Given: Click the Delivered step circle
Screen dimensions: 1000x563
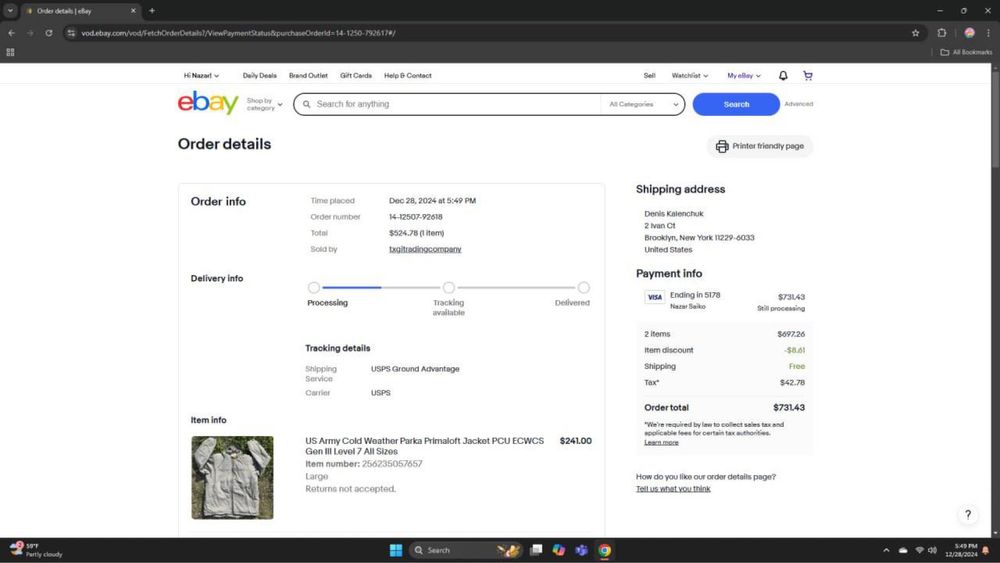Looking at the screenshot, I should point(584,288).
